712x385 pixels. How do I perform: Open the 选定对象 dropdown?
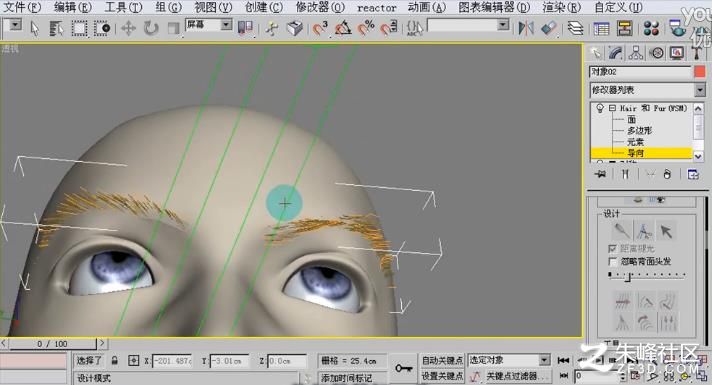(544, 360)
